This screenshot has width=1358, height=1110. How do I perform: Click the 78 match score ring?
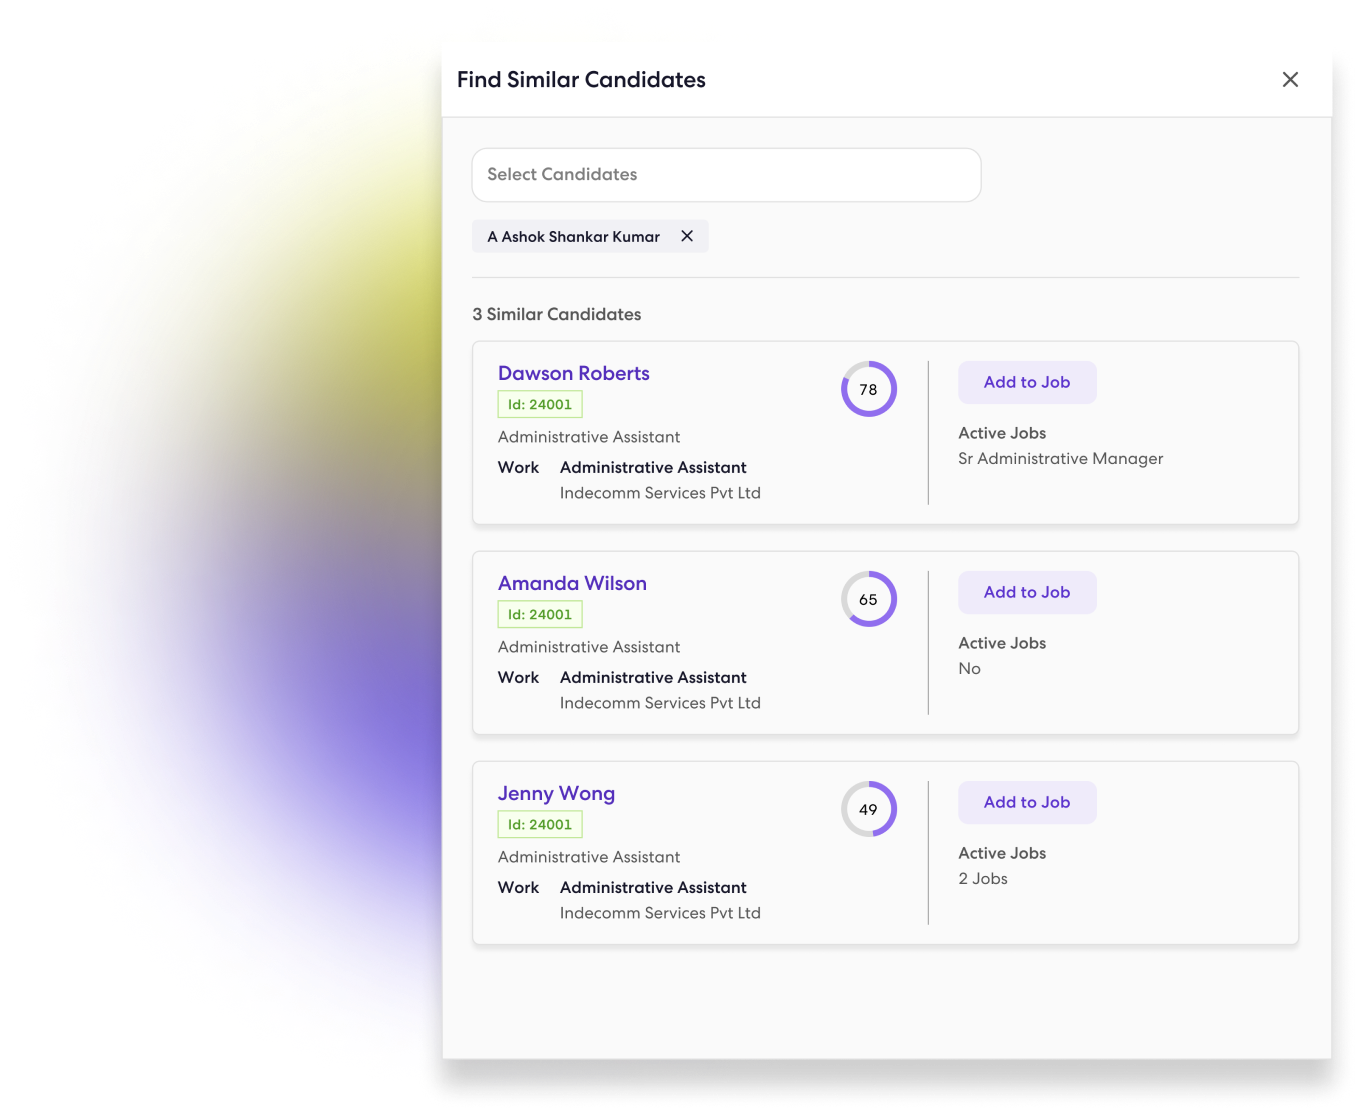(x=868, y=389)
